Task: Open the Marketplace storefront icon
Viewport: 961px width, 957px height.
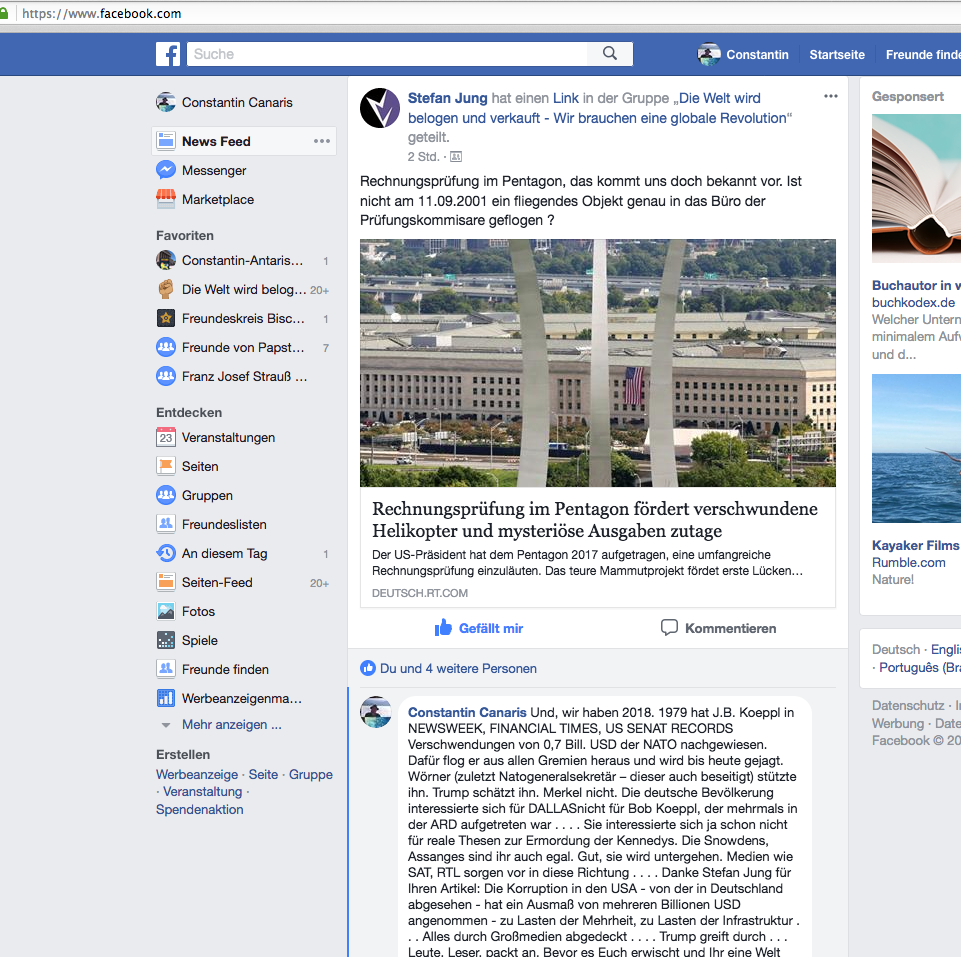Action: [x=165, y=199]
